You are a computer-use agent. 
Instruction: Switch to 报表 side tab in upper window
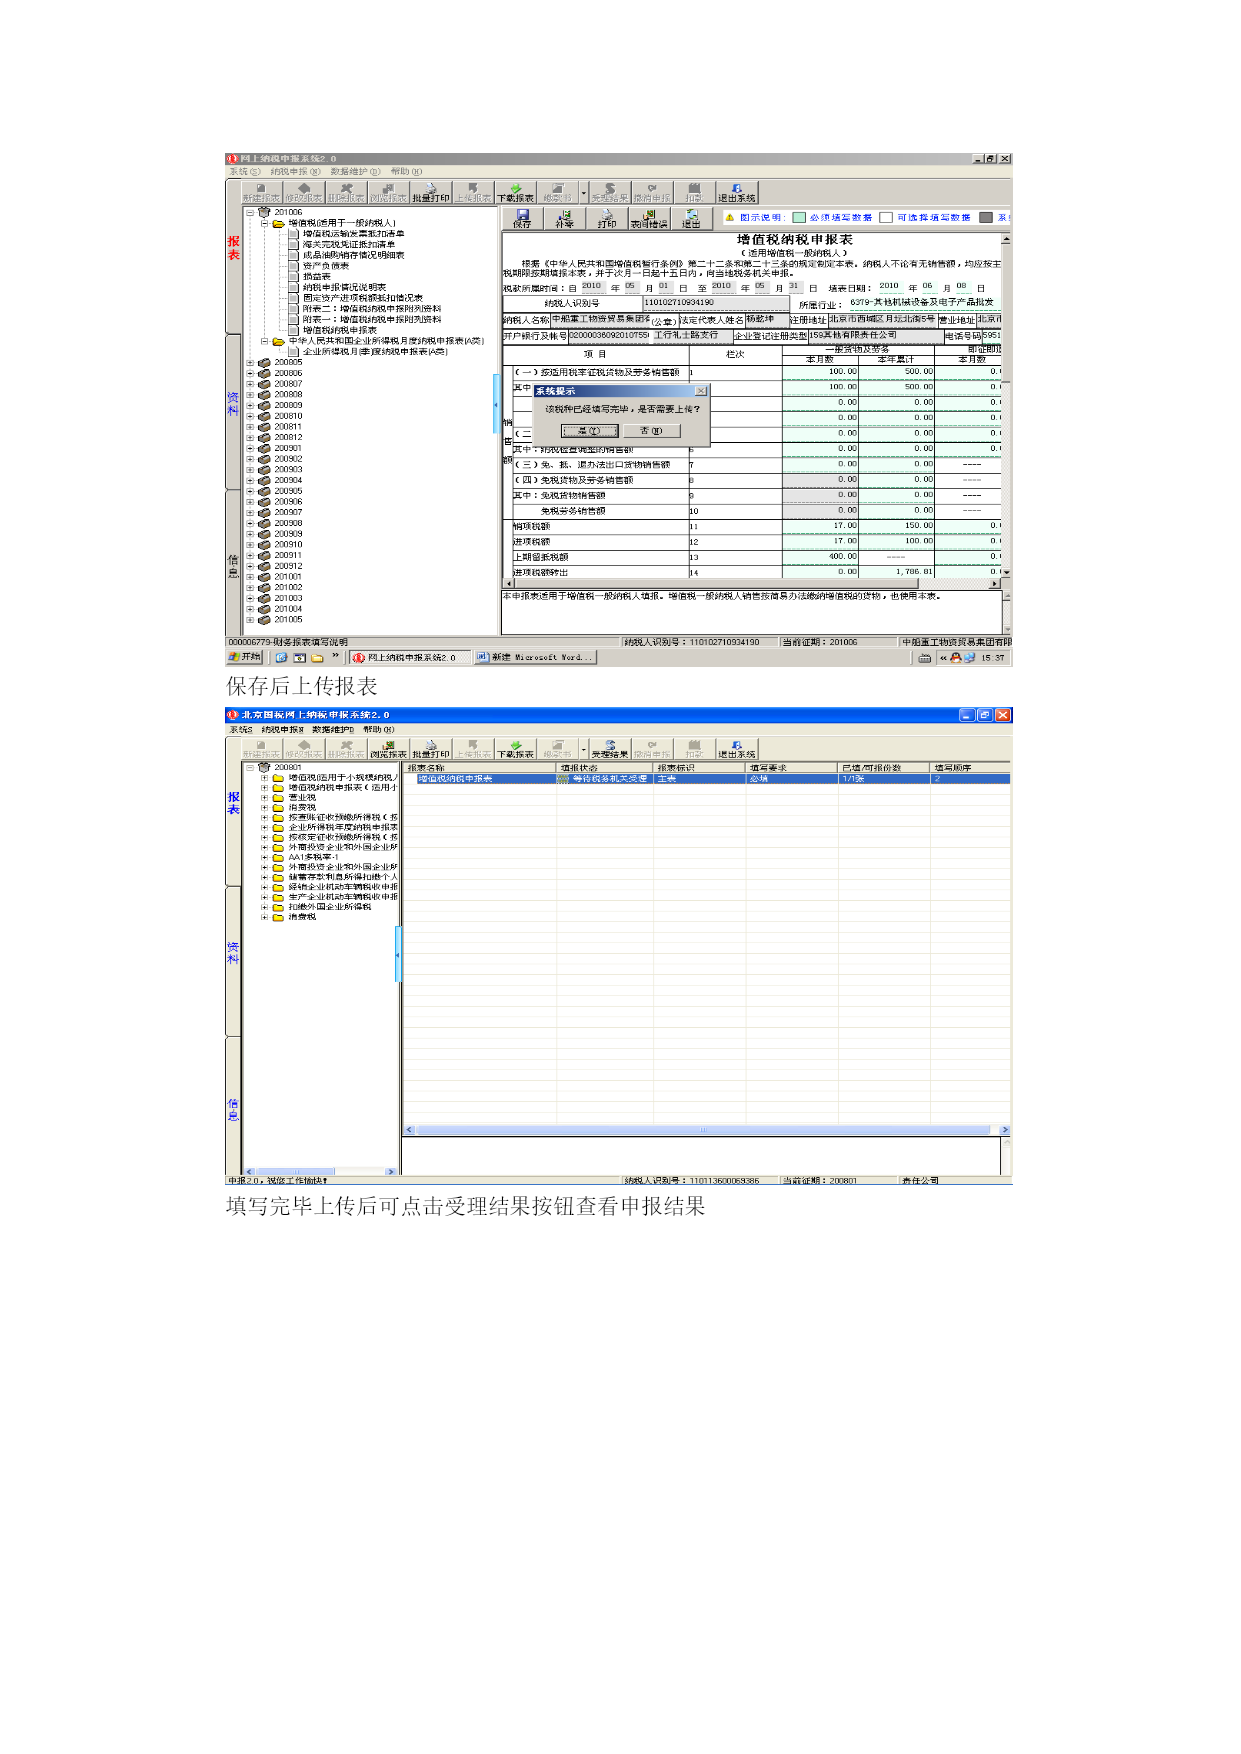pos(233,248)
